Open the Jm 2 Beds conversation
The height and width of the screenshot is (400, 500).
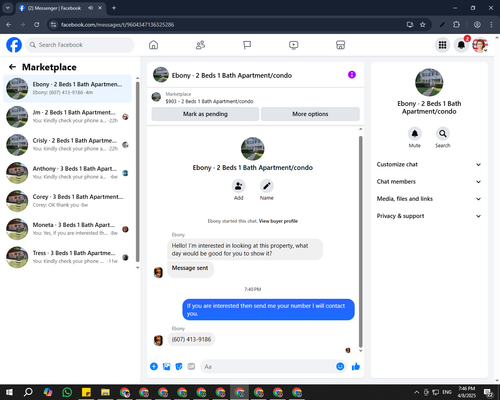click(x=67, y=117)
